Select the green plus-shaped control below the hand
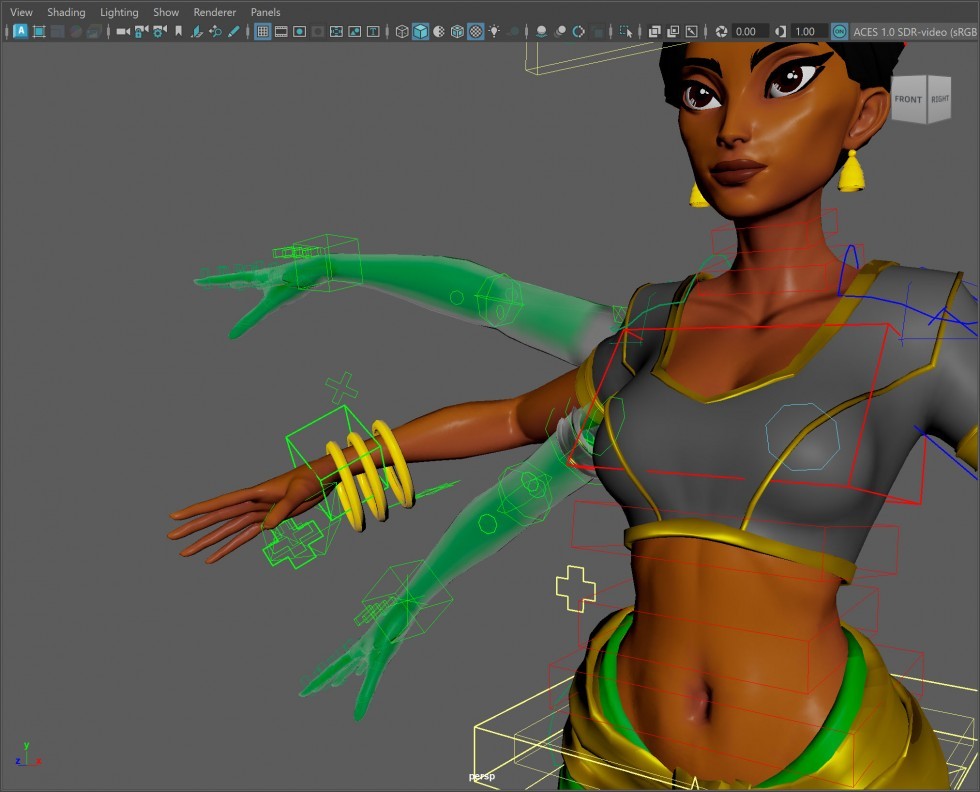The image size is (980, 792). [x=292, y=544]
